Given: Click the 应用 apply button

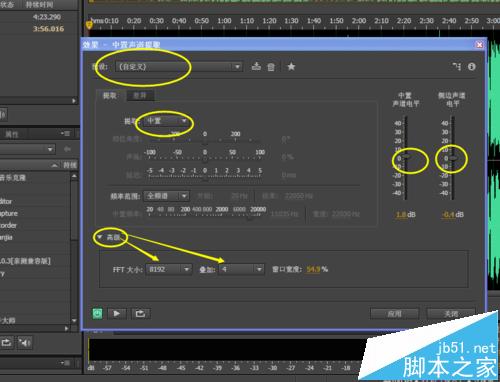Looking at the screenshot, I should tap(394, 314).
